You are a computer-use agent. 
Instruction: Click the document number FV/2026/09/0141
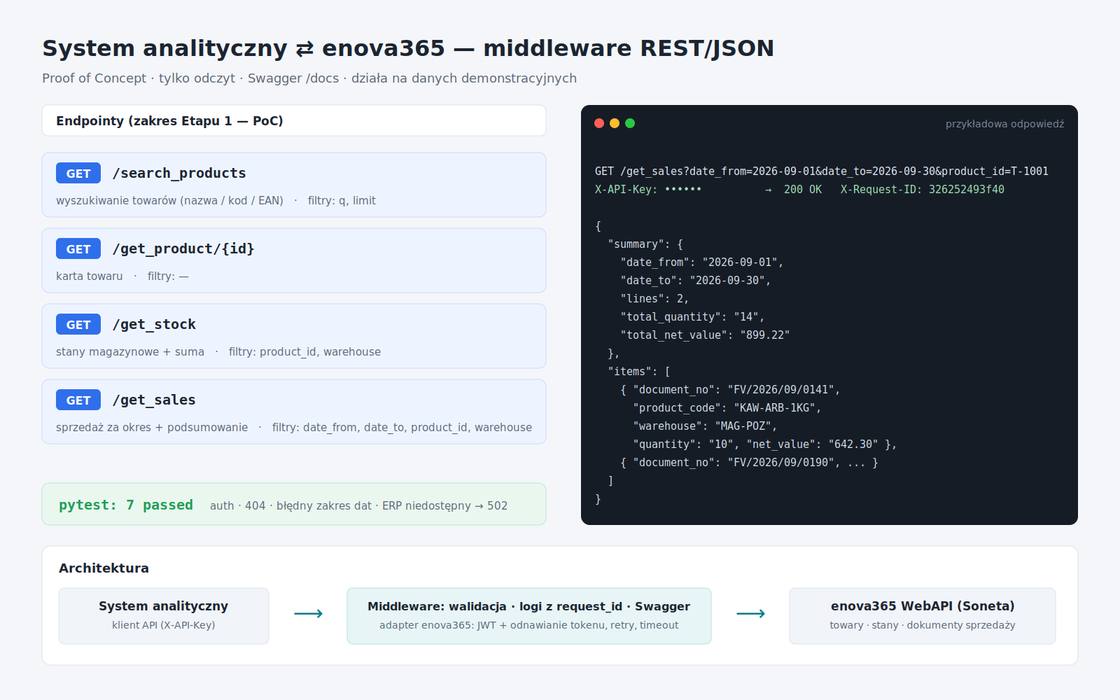[781, 389]
